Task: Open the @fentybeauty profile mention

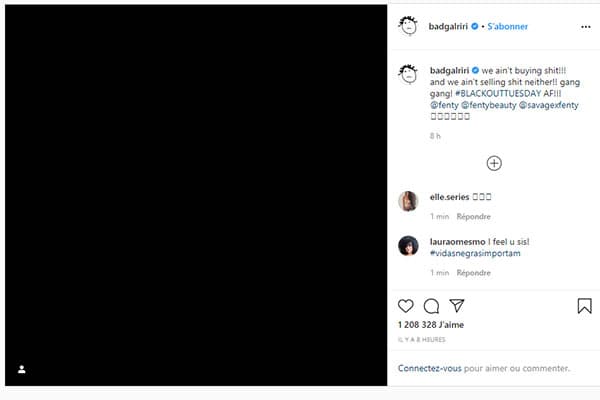Action: (x=489, y=105)
